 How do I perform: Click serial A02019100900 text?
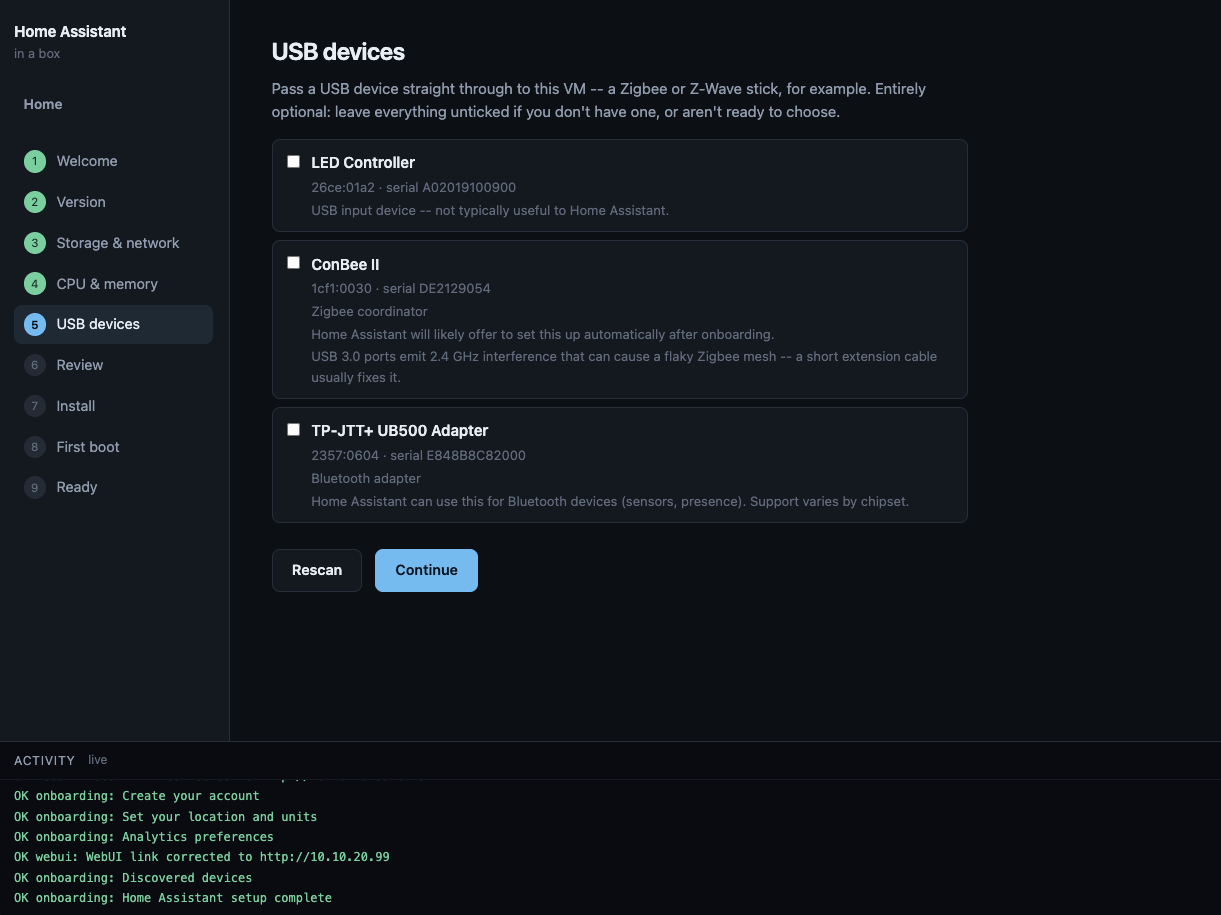point(451,187)
